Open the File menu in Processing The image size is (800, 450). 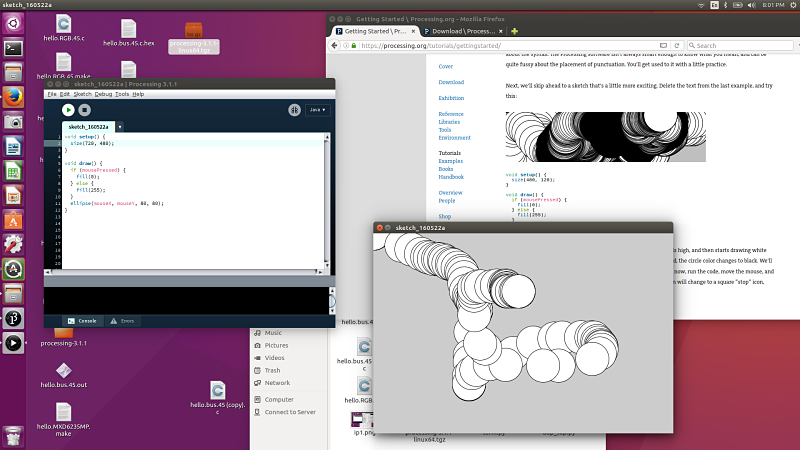point(52,94)
